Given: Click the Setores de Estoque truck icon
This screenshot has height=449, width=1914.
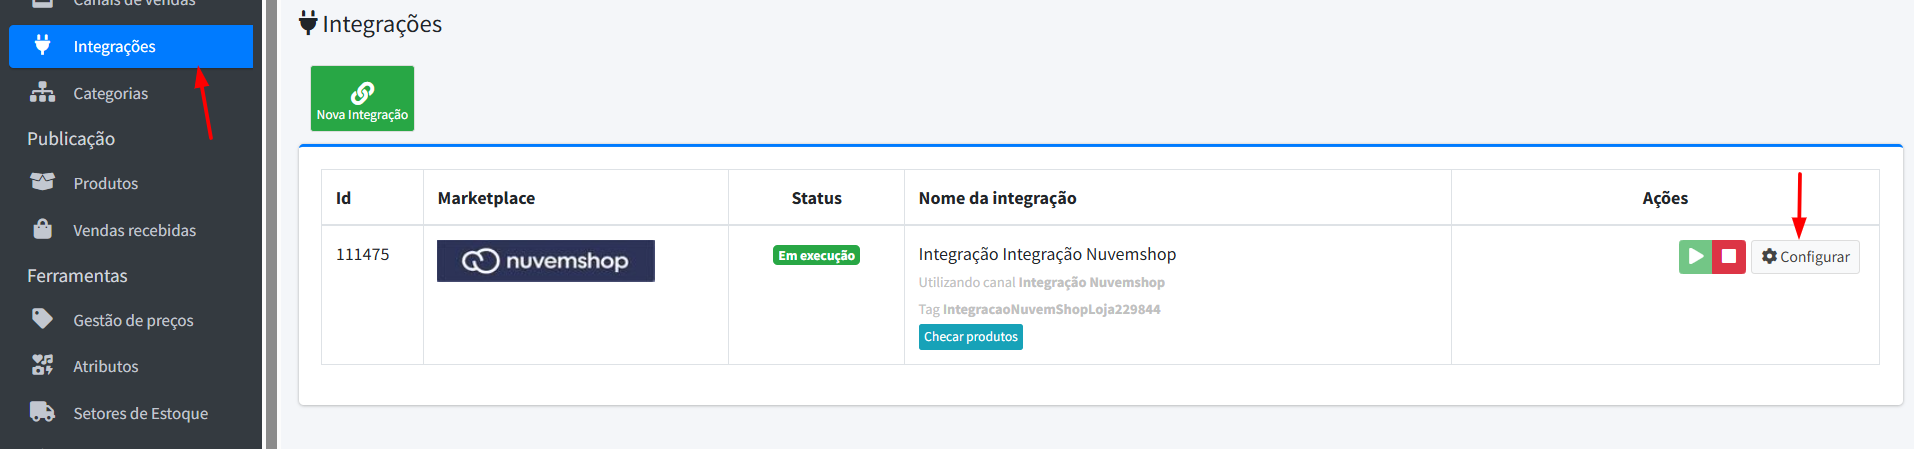Looking at the screenshot, I should [x=42, y=412].
